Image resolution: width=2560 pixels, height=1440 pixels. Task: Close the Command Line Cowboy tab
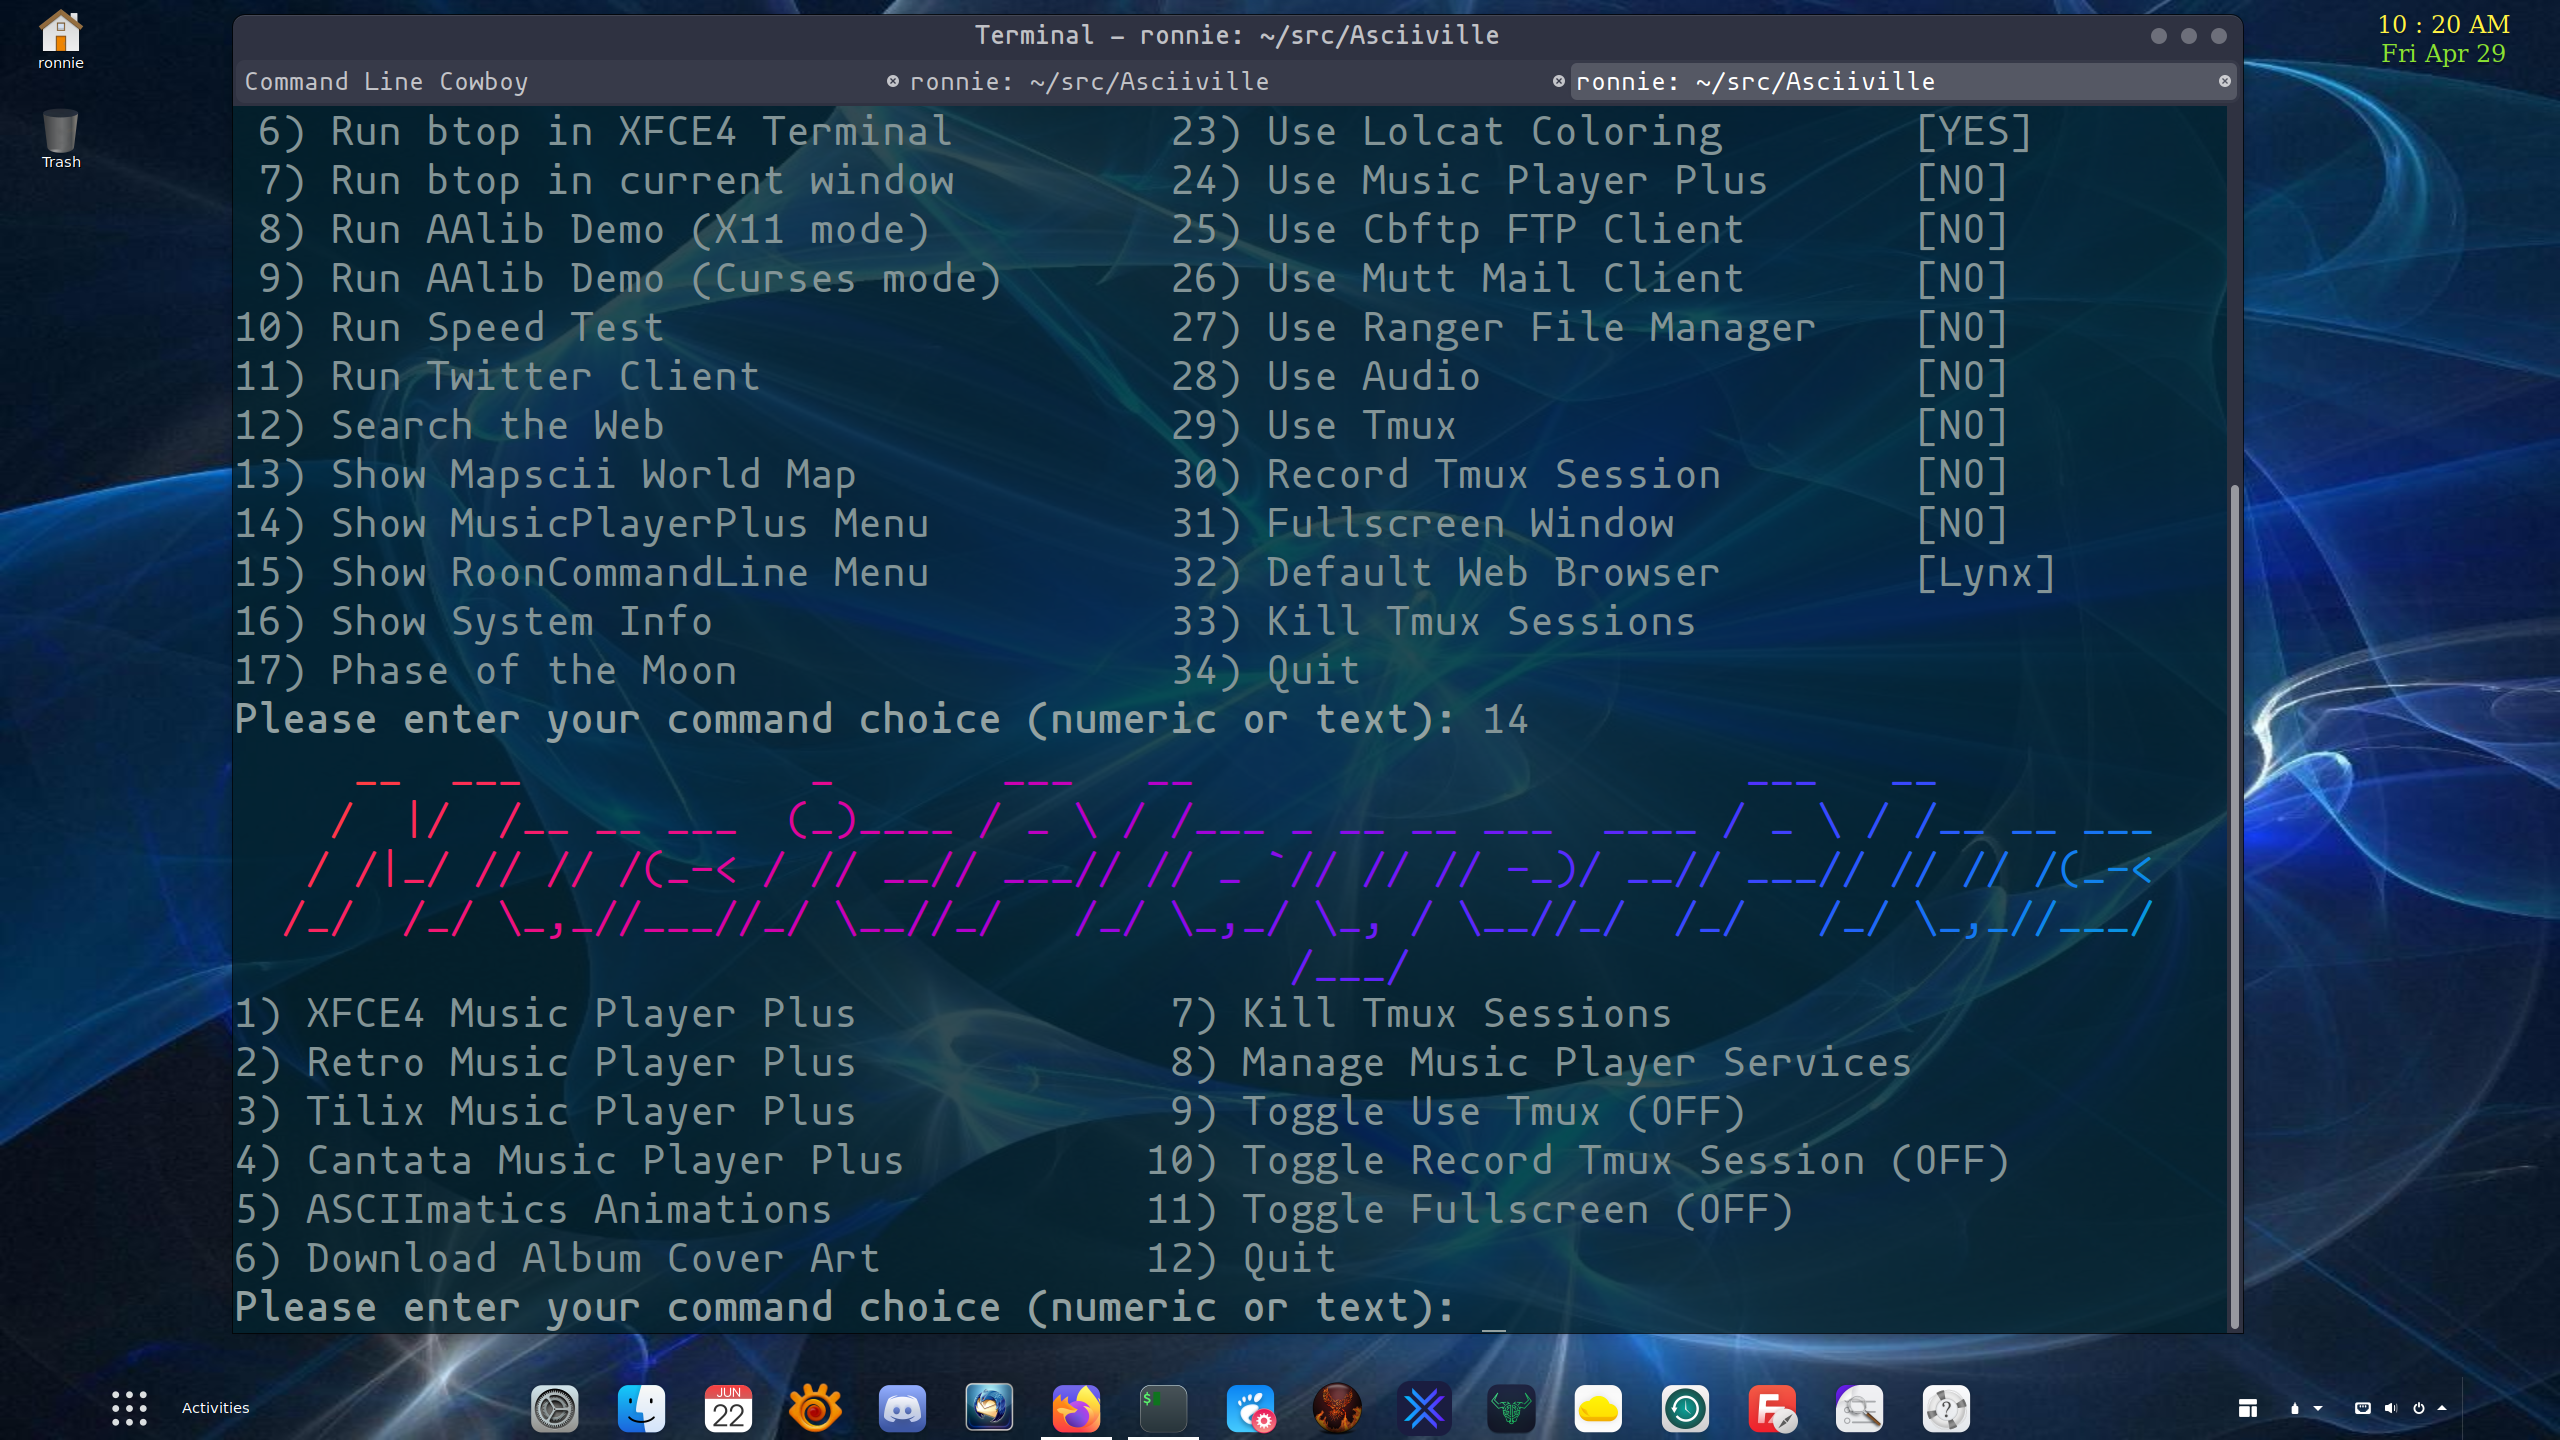pyautogui.click(x=892, y=82)
